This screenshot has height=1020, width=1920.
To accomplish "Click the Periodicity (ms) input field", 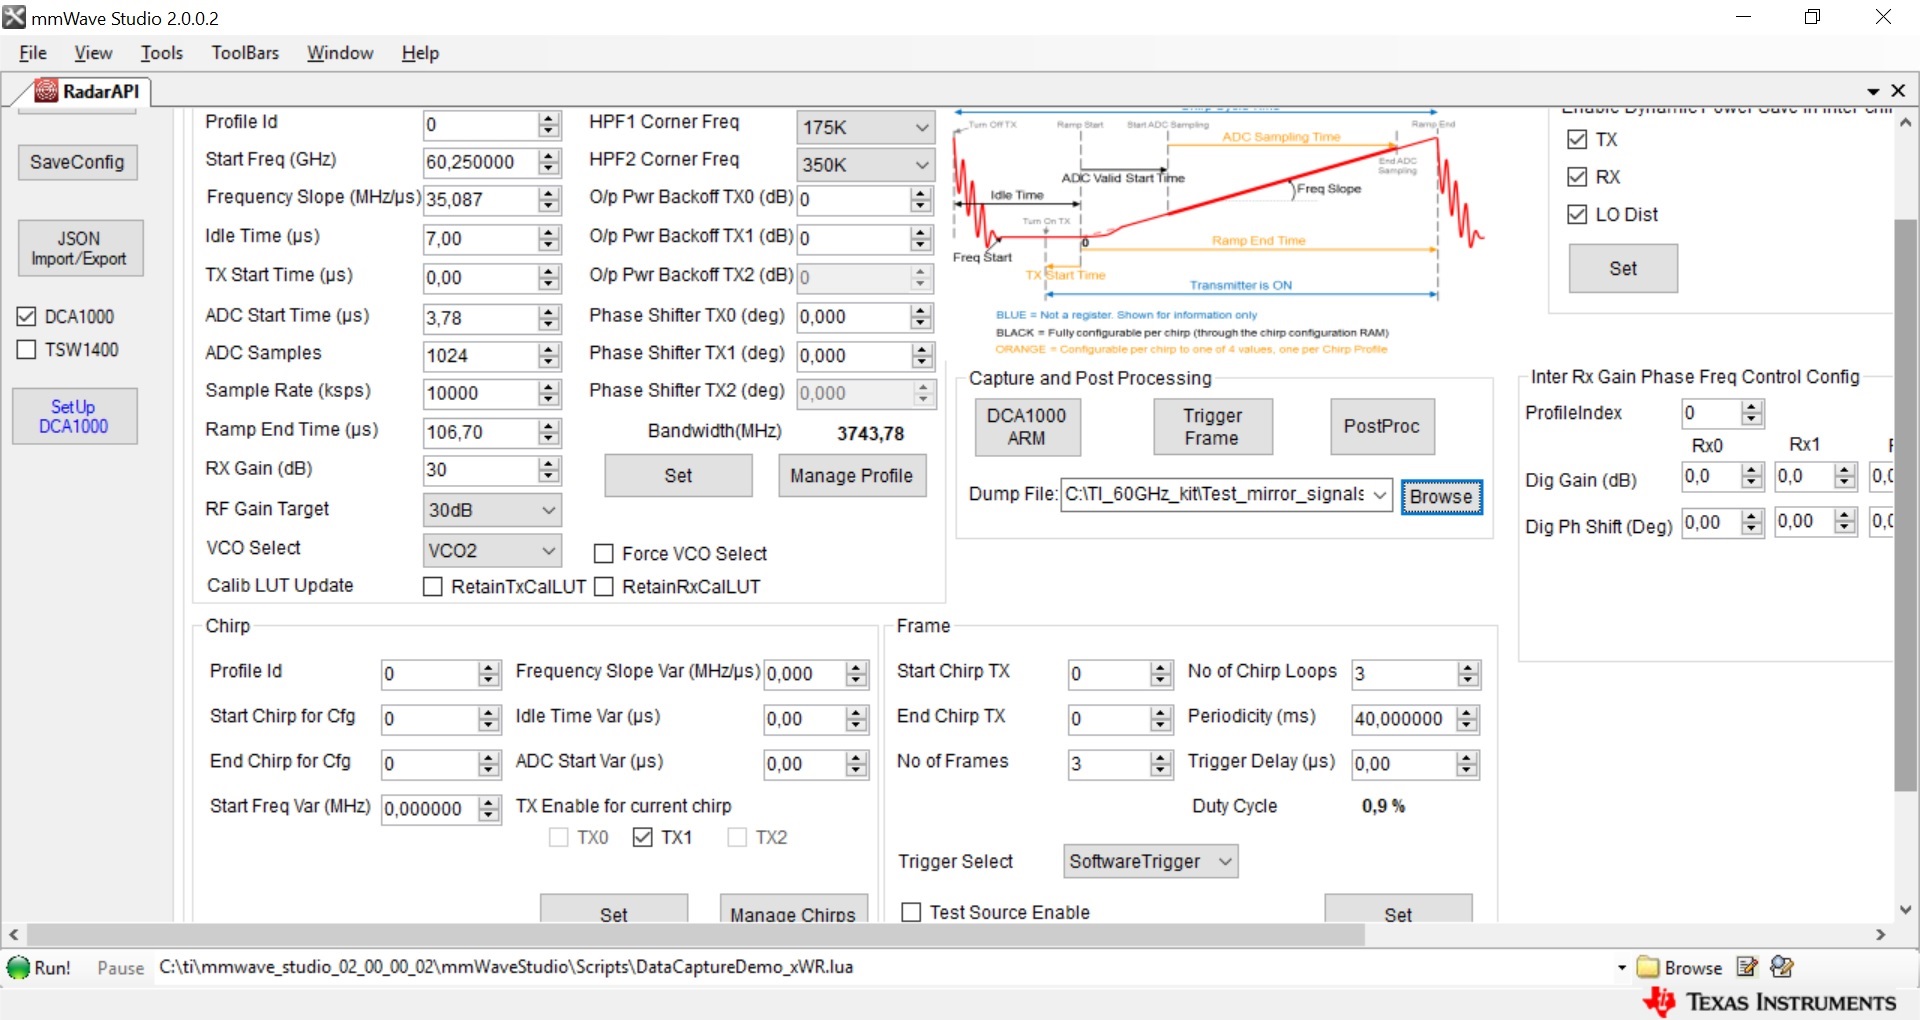I will 1404,719.
